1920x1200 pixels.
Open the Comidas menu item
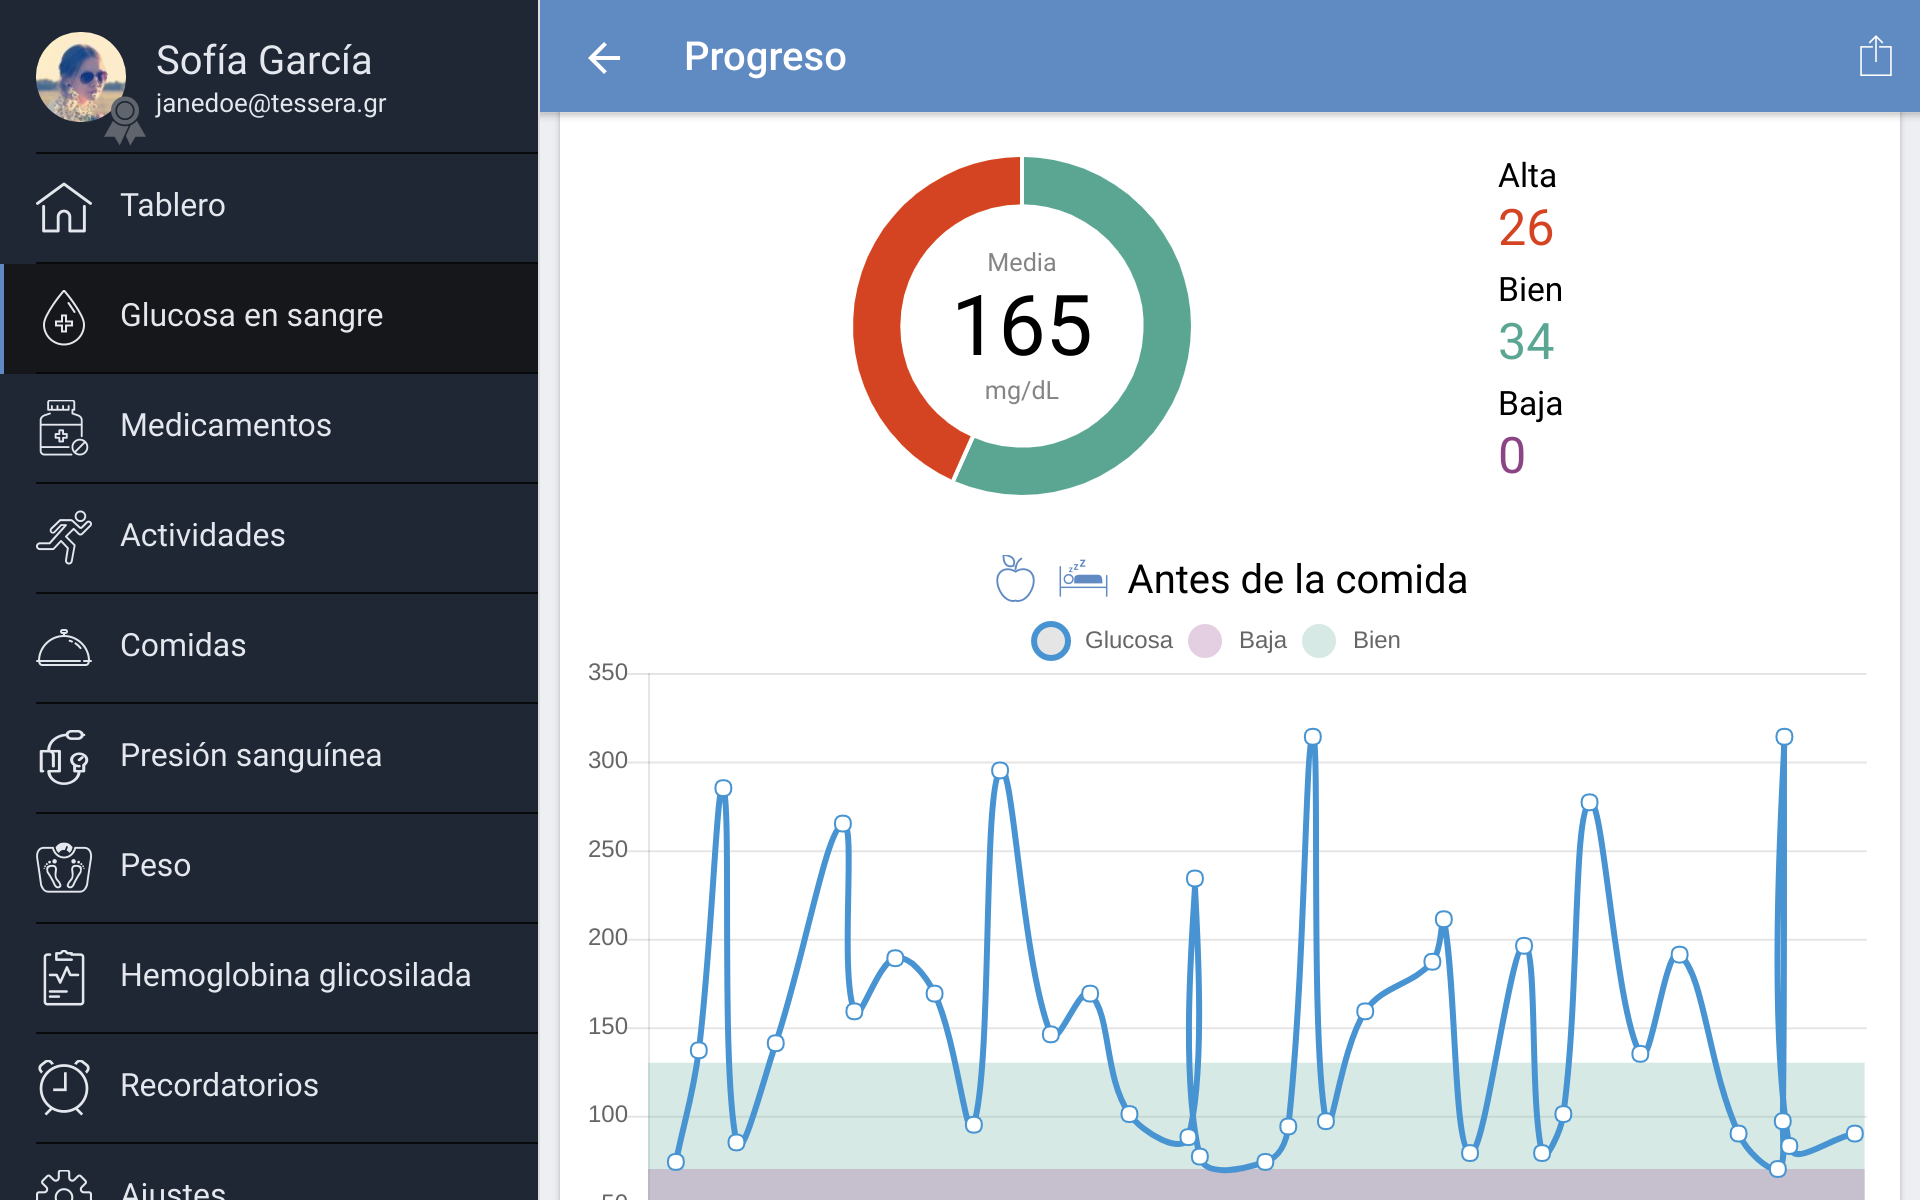coord(183,646)
